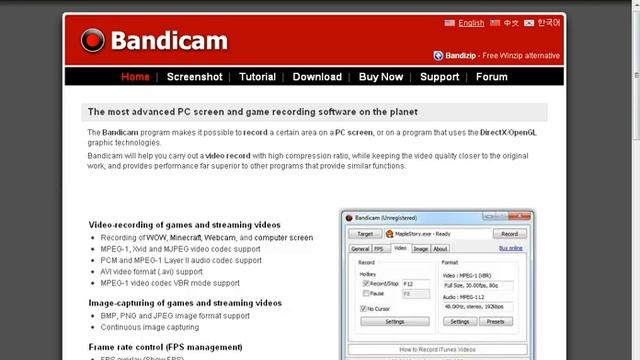
Task: Open the Buy Now menu item
Action: click(x=381, y=77)
